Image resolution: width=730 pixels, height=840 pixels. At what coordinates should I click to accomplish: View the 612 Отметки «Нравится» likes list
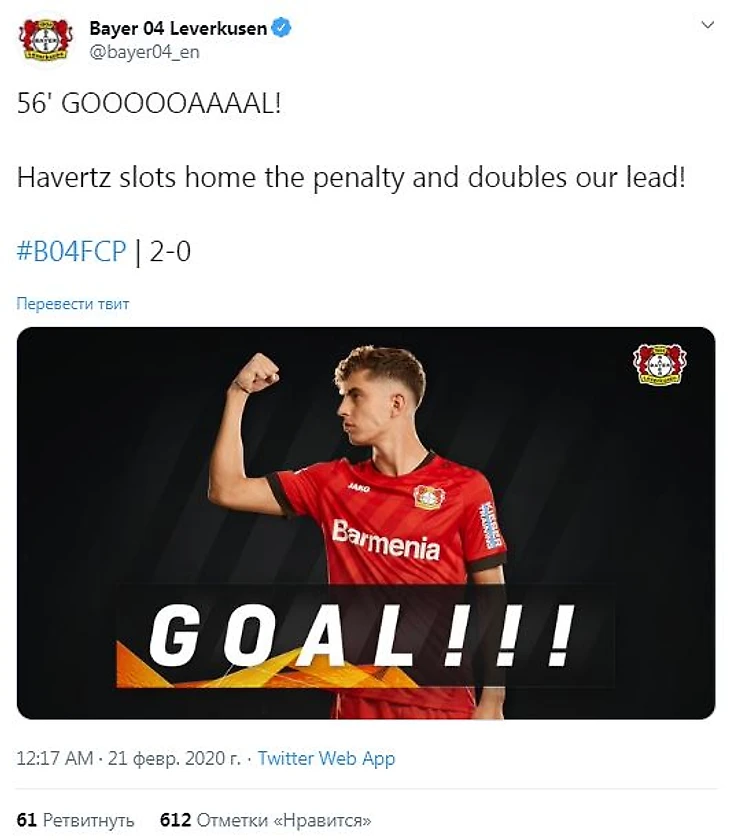click(x=265, y=820)
